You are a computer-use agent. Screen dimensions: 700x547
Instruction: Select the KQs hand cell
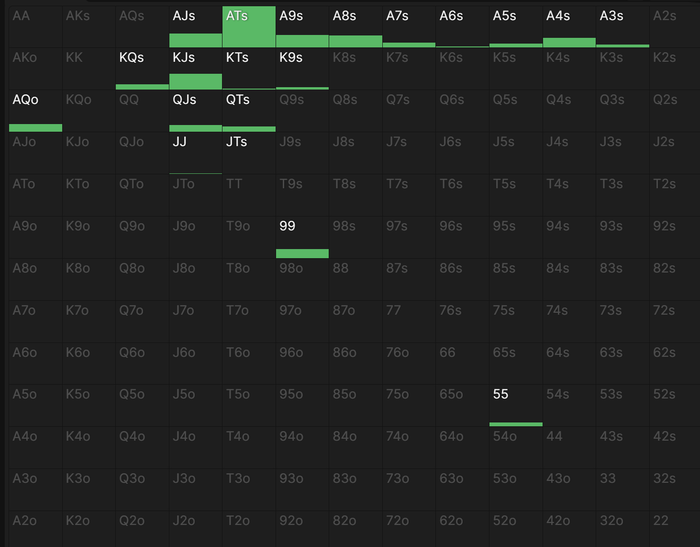point(142,69)
